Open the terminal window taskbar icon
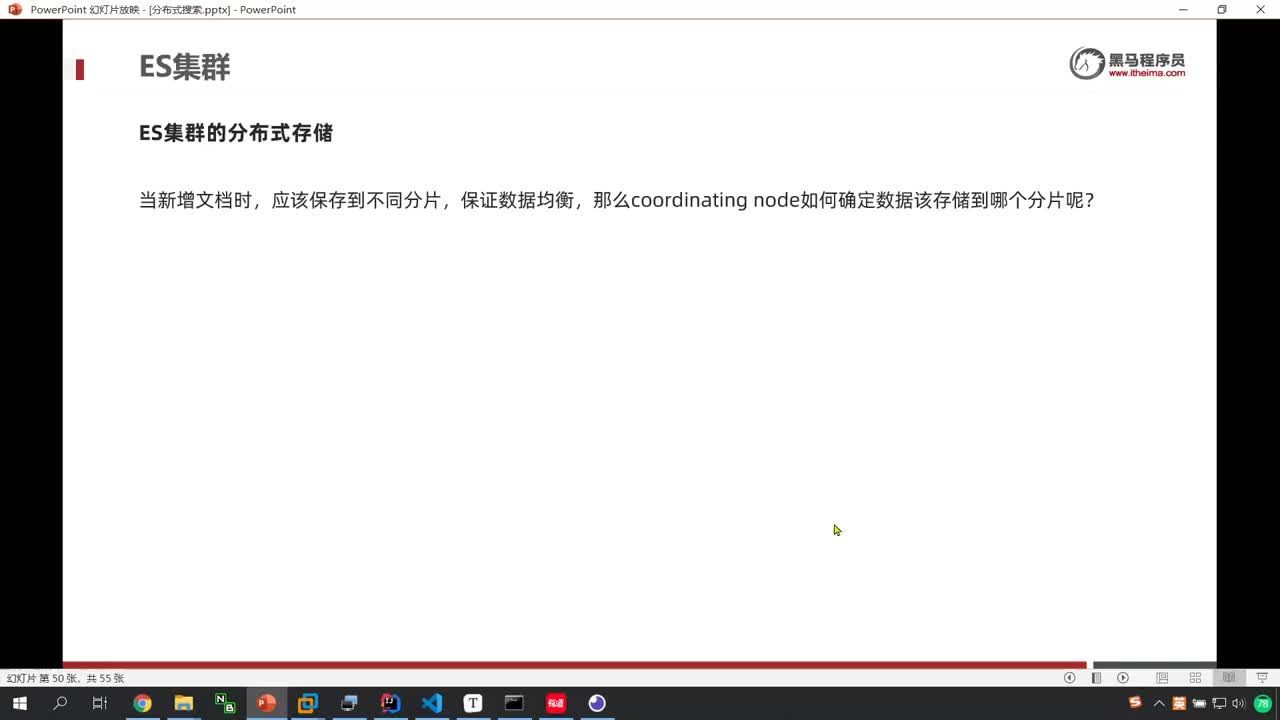Image resolution: width=1280 pixels, height=720 pixels. 514,703
